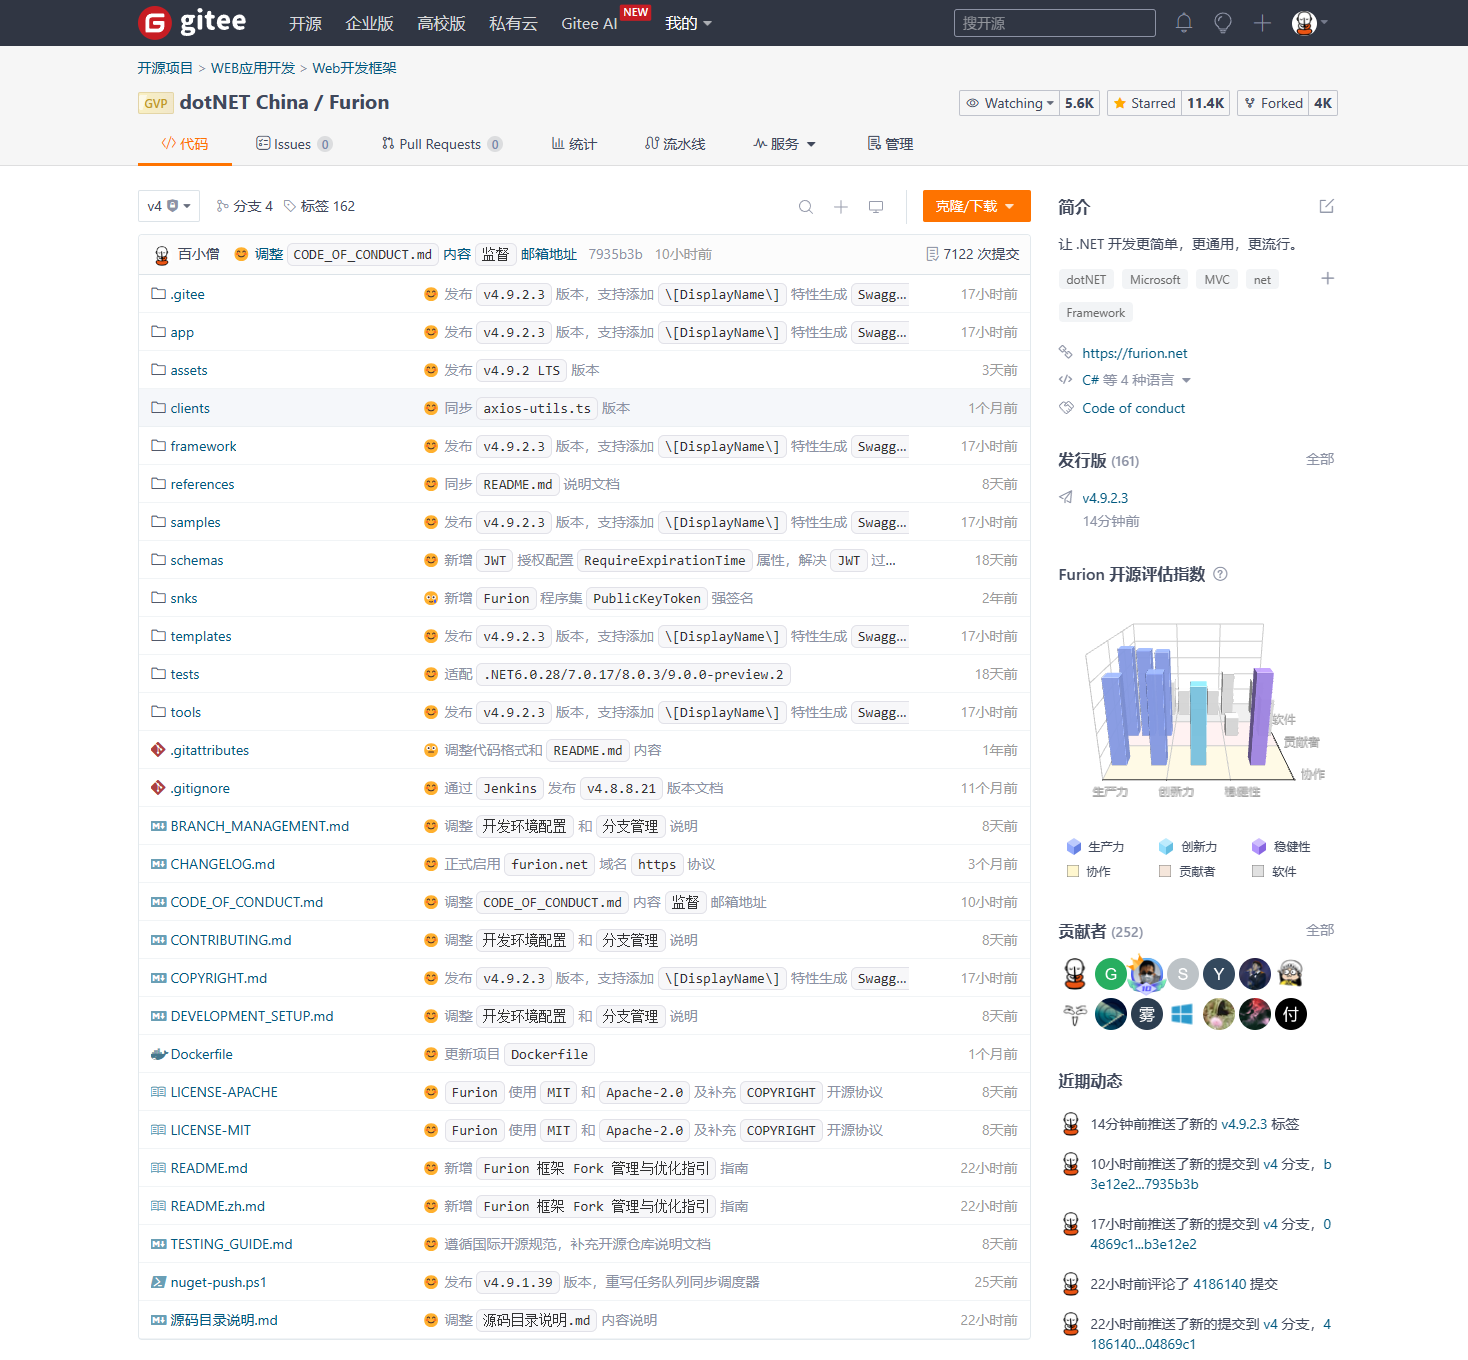
Task: Open the Watching dropdown
Action: [x=1010, y=103]
